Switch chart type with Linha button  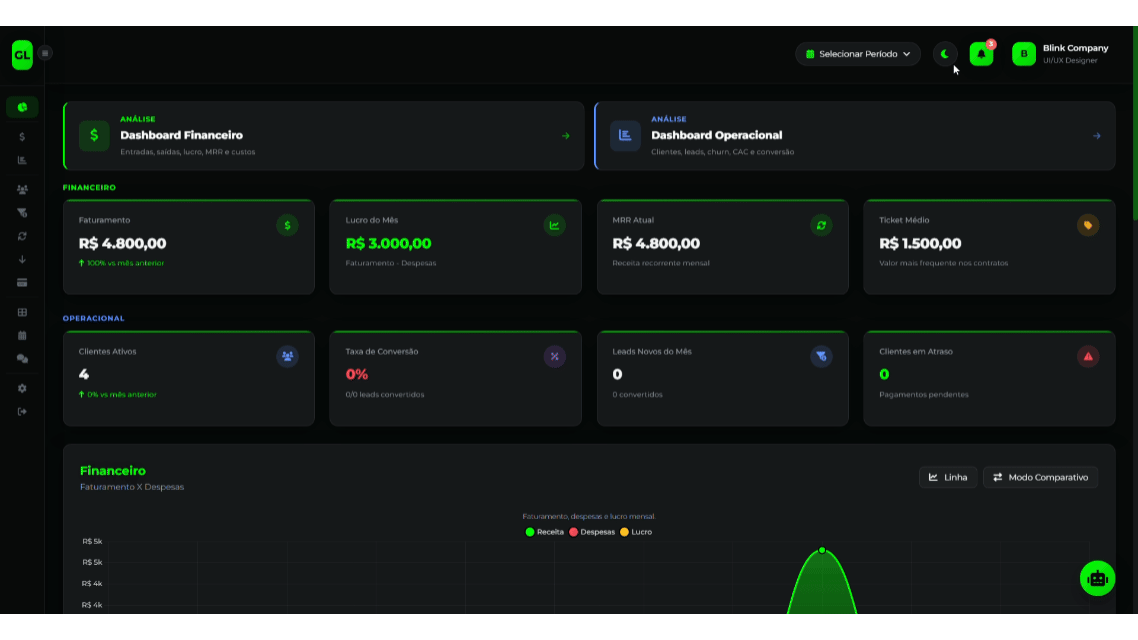click(948, 477)
